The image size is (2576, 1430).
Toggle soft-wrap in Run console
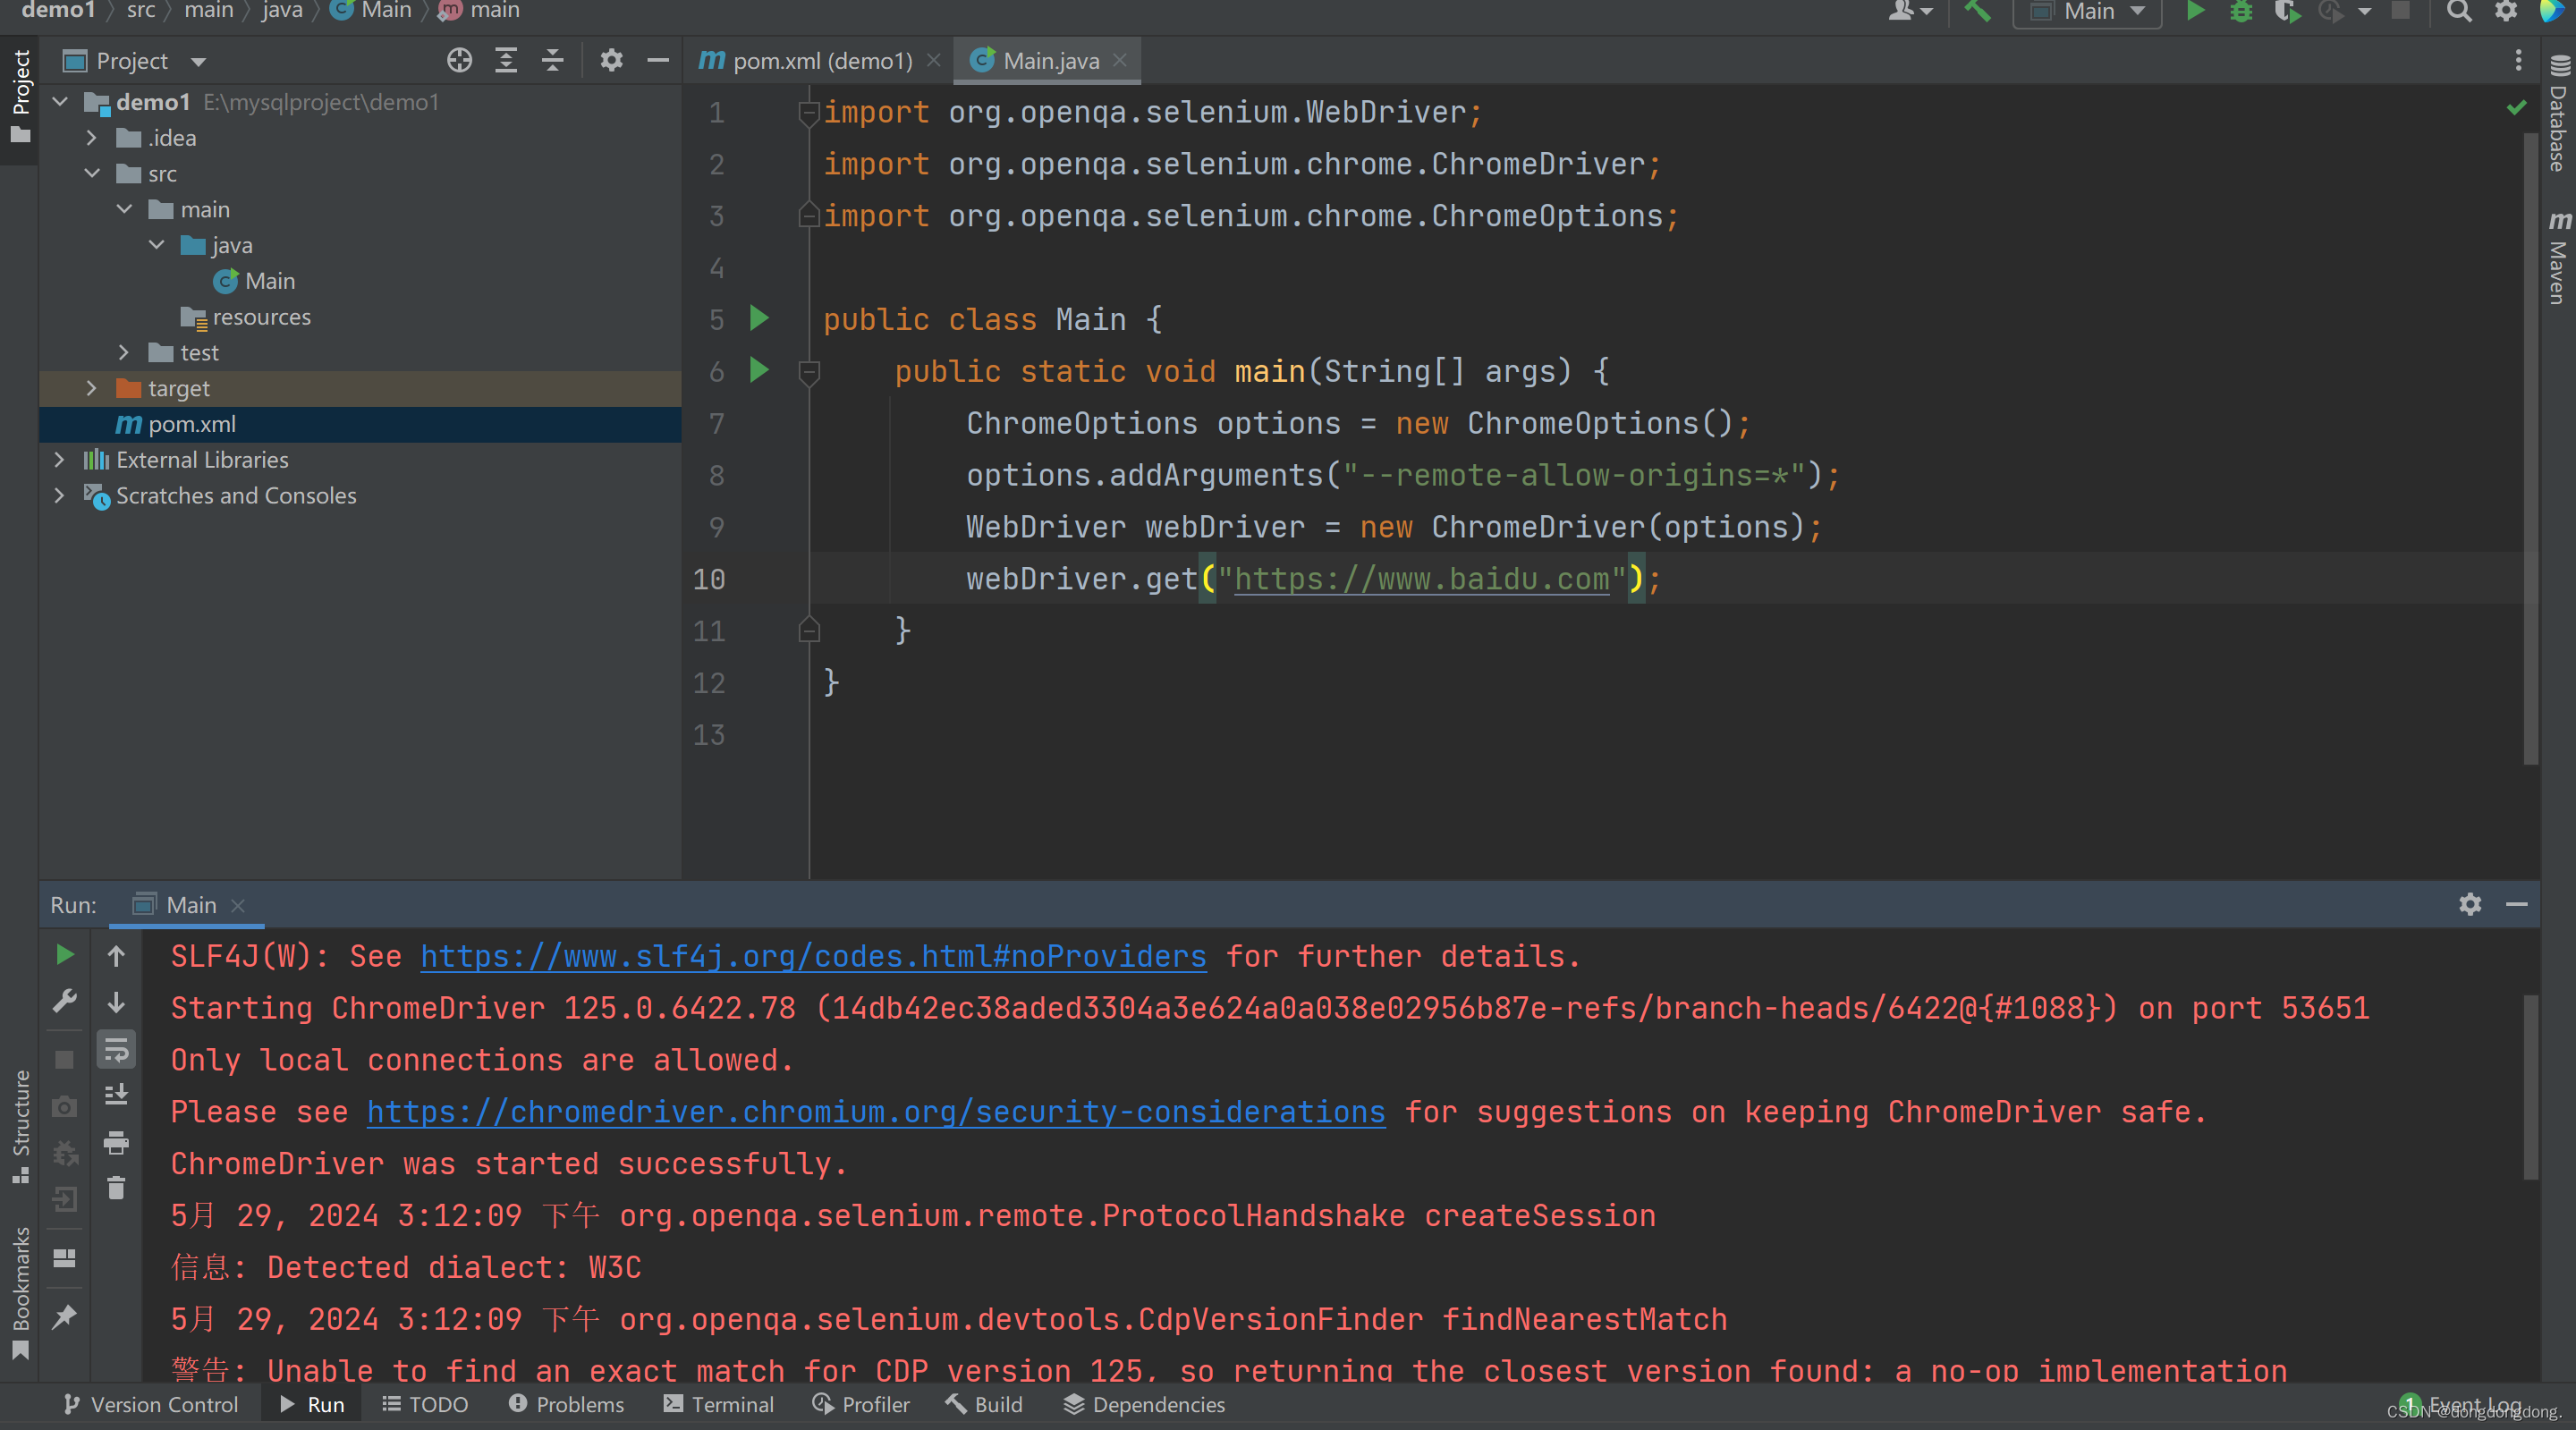coord(116,1050)
